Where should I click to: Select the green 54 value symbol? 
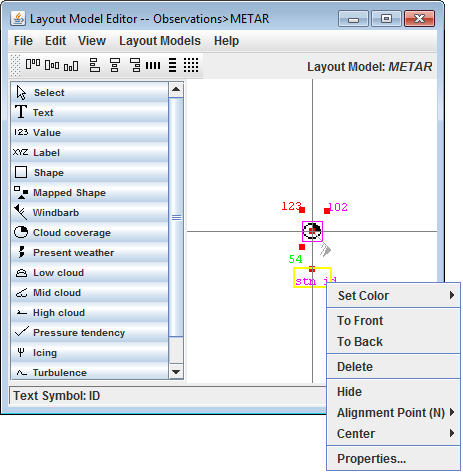pyautogui.click(x=295, y=259)
